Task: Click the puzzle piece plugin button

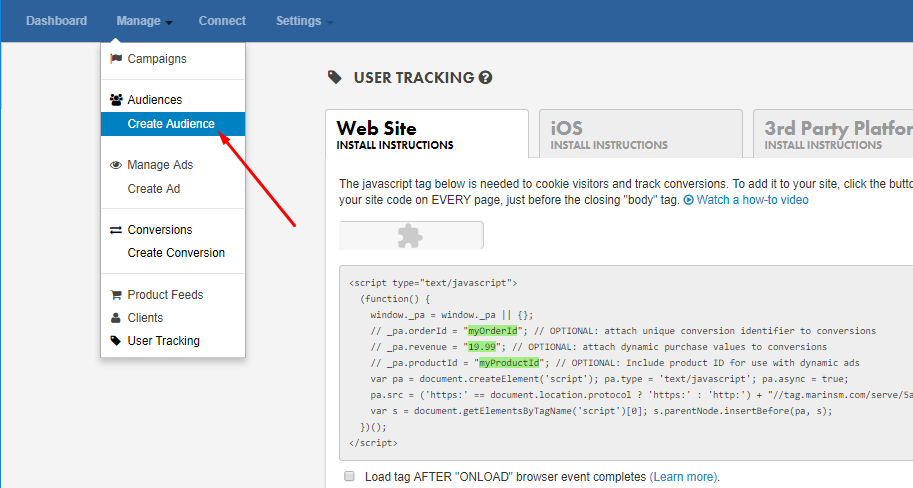Action: [x=411, y=235]
